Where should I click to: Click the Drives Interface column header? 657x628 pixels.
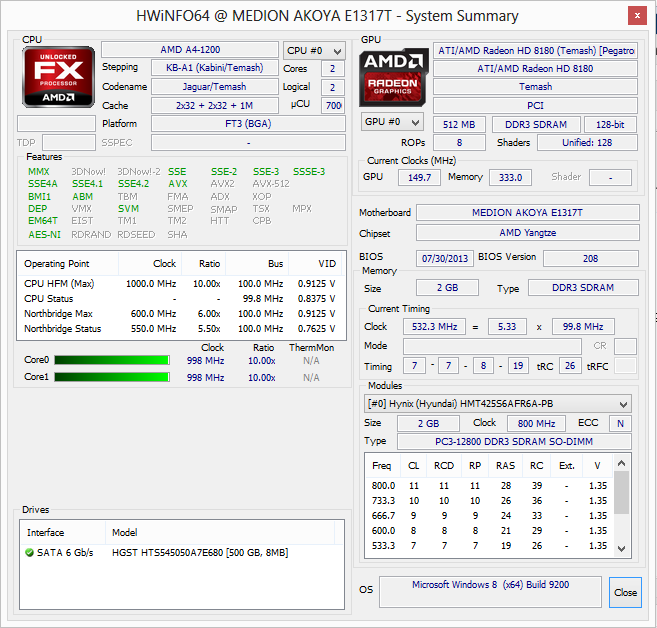point(62,532)
